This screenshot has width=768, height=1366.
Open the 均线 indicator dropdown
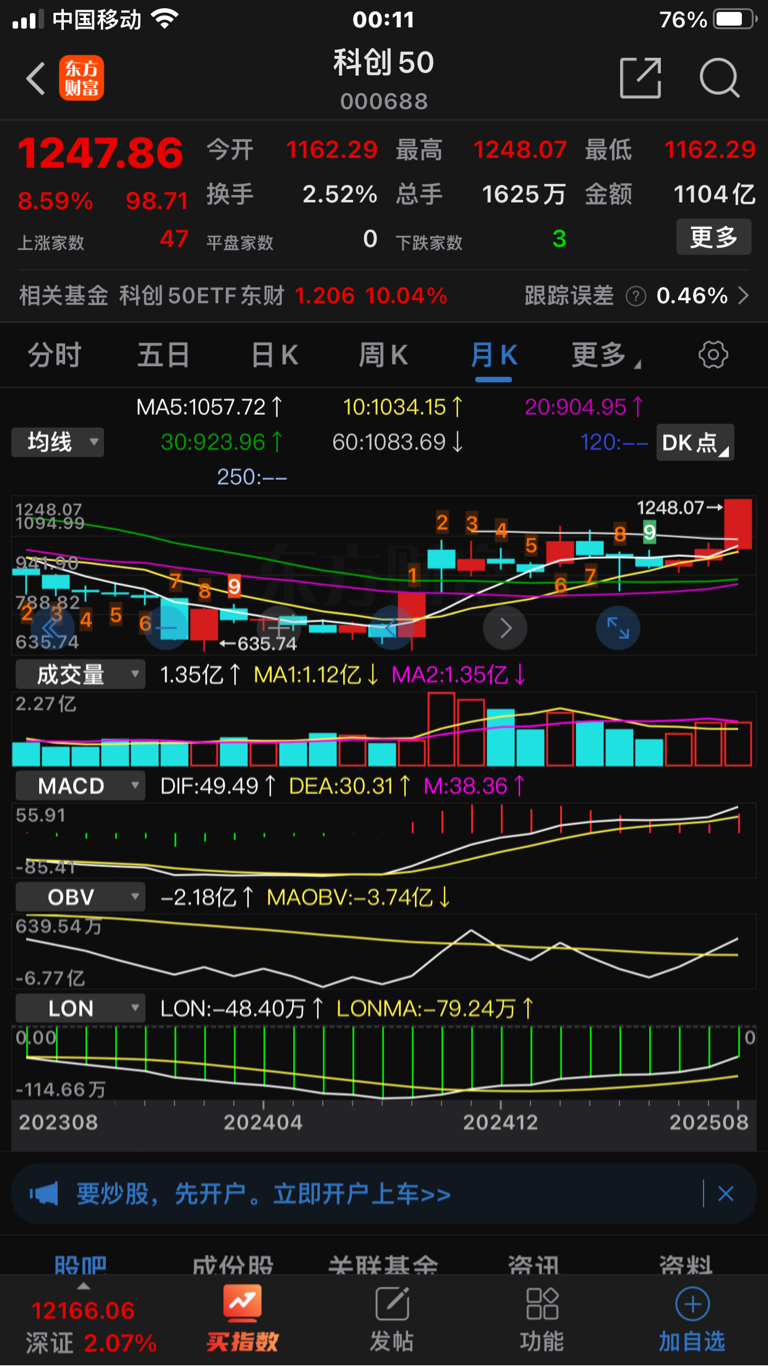58,442
